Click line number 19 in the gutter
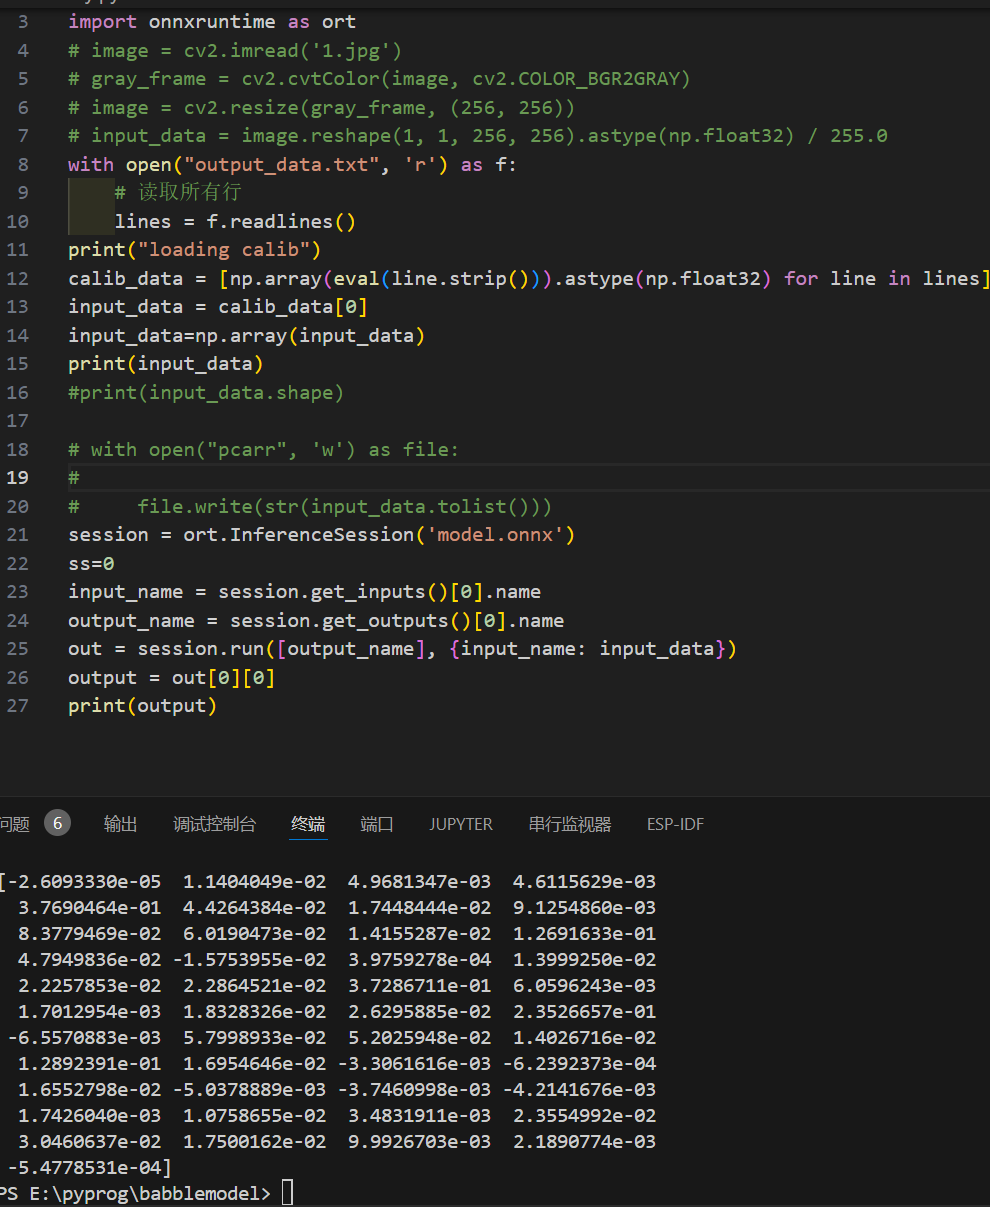This screenshot has height=1207, width=990. tap(18, 477)
